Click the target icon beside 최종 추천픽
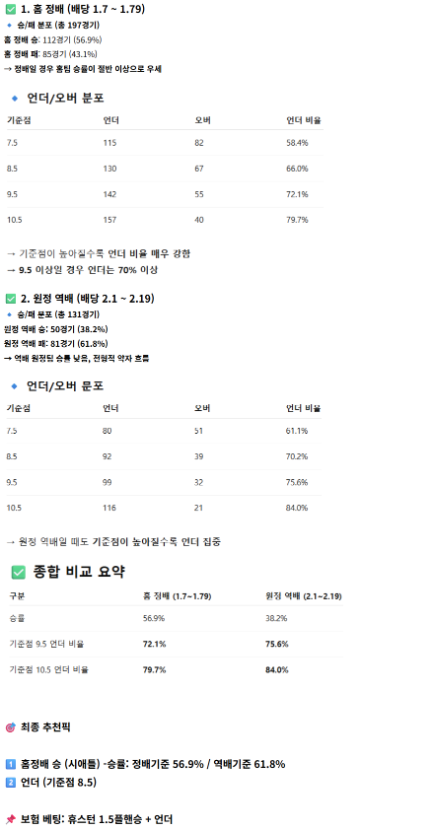The height and width of the screenshot is (830, 433). (x=11, y=728)
